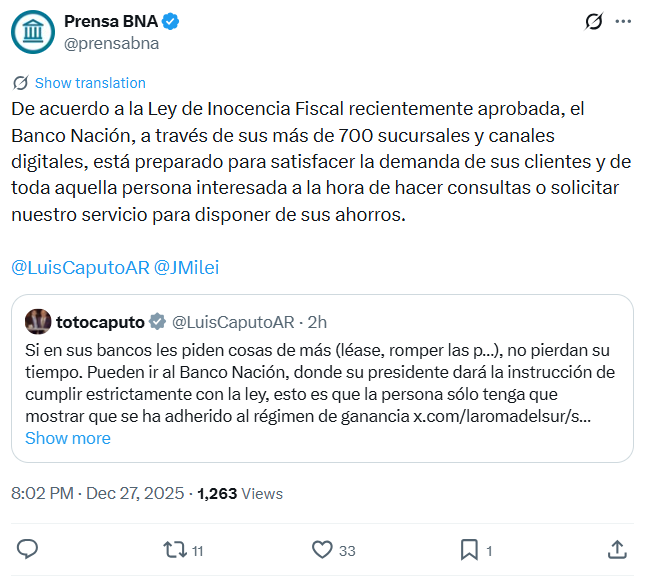Expand quoted post with Show more

tap(67, 438)
